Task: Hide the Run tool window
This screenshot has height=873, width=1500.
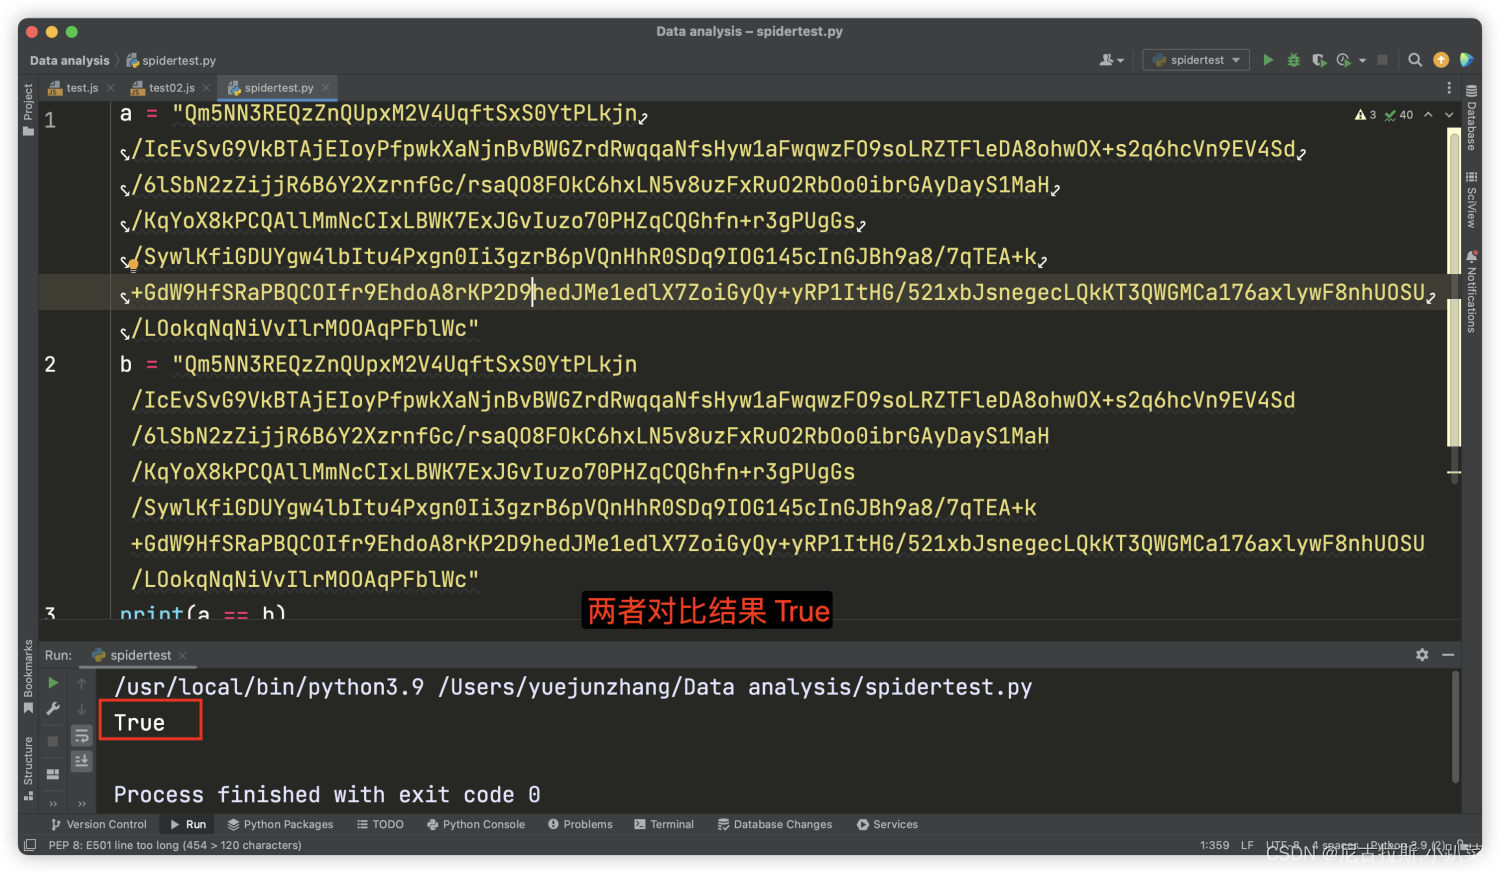Action: (1448, 655)
